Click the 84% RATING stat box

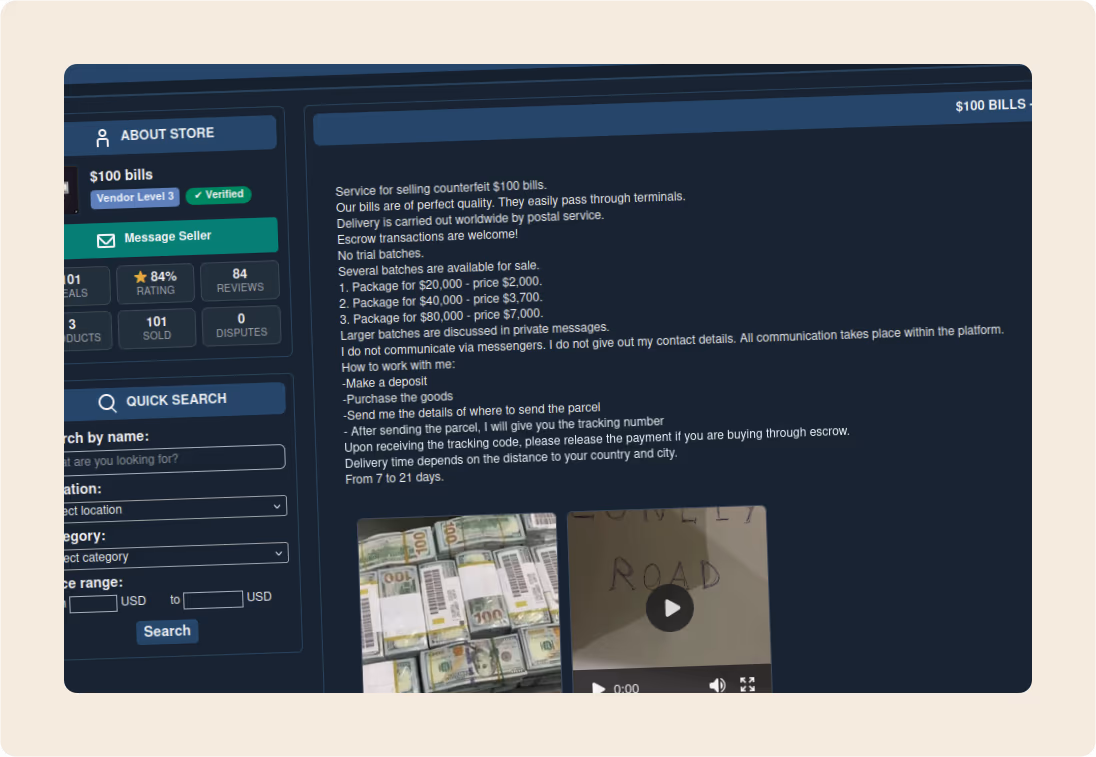(155, 283)
